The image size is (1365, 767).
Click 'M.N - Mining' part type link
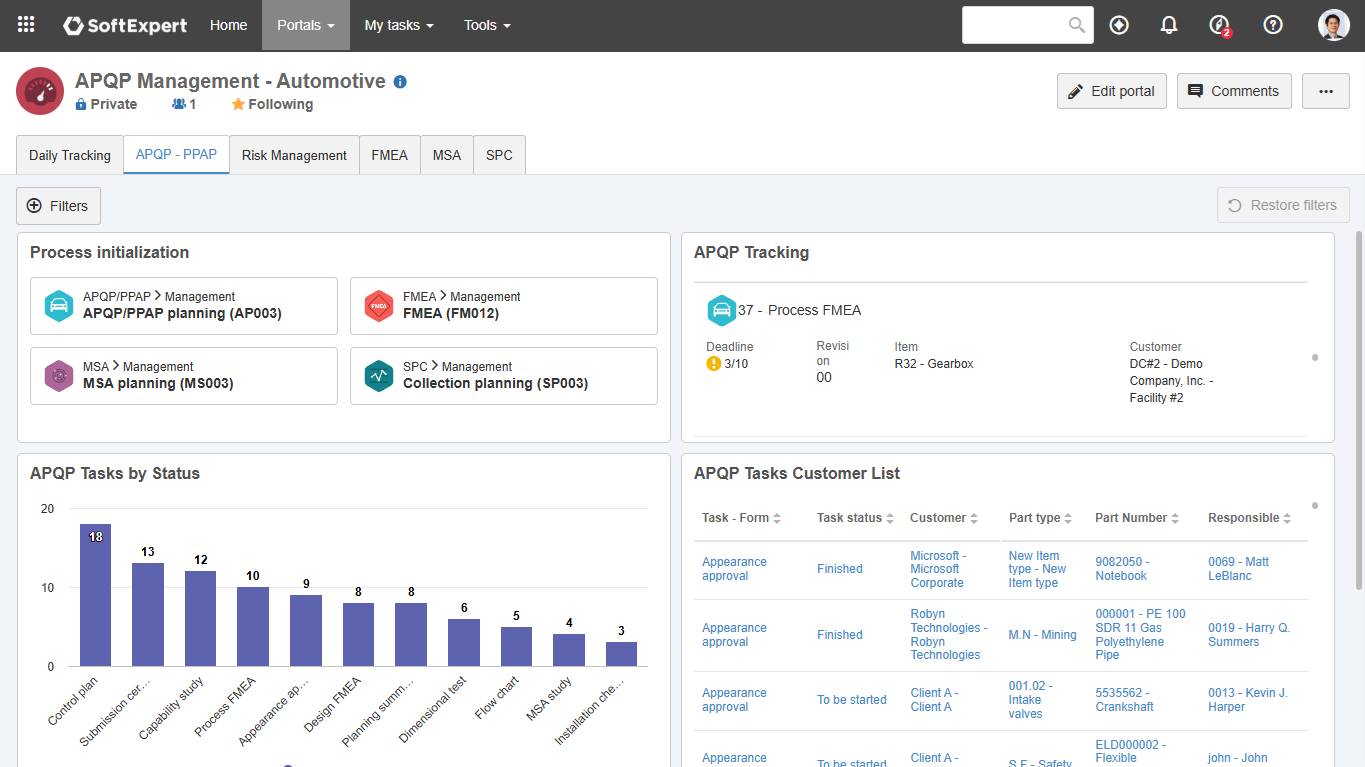(1042, 635)
